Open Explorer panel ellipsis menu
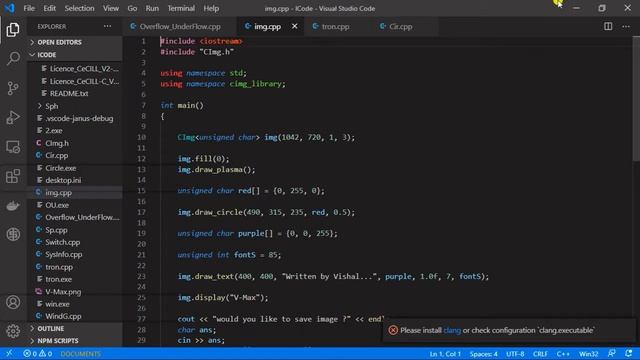This screenshot has height=360, width=640. [x=107, y=27]
